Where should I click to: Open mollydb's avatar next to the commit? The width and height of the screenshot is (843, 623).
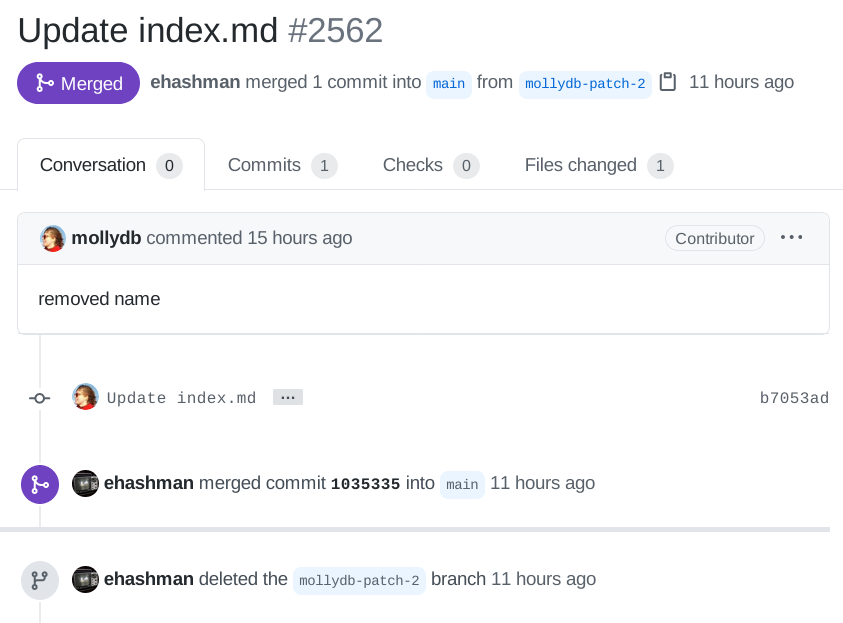click(x=85, y=397)
